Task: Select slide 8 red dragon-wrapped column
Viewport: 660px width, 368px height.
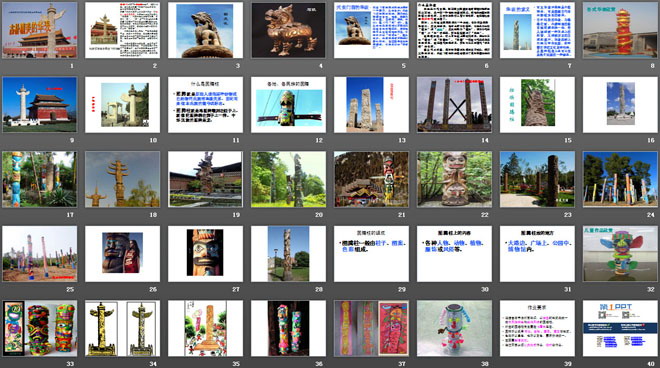Action: pyautogui.click(x=620, y=30)
